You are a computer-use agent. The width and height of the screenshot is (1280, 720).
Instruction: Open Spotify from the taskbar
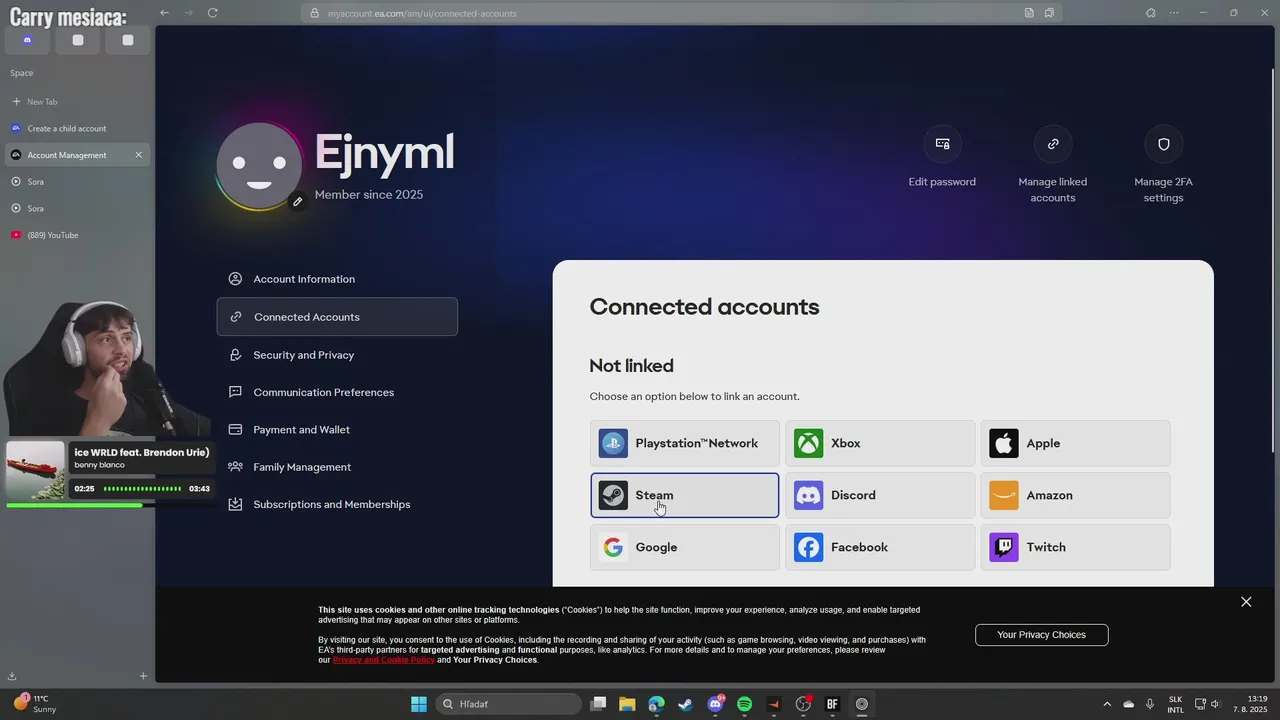click(x=744, y=704)
